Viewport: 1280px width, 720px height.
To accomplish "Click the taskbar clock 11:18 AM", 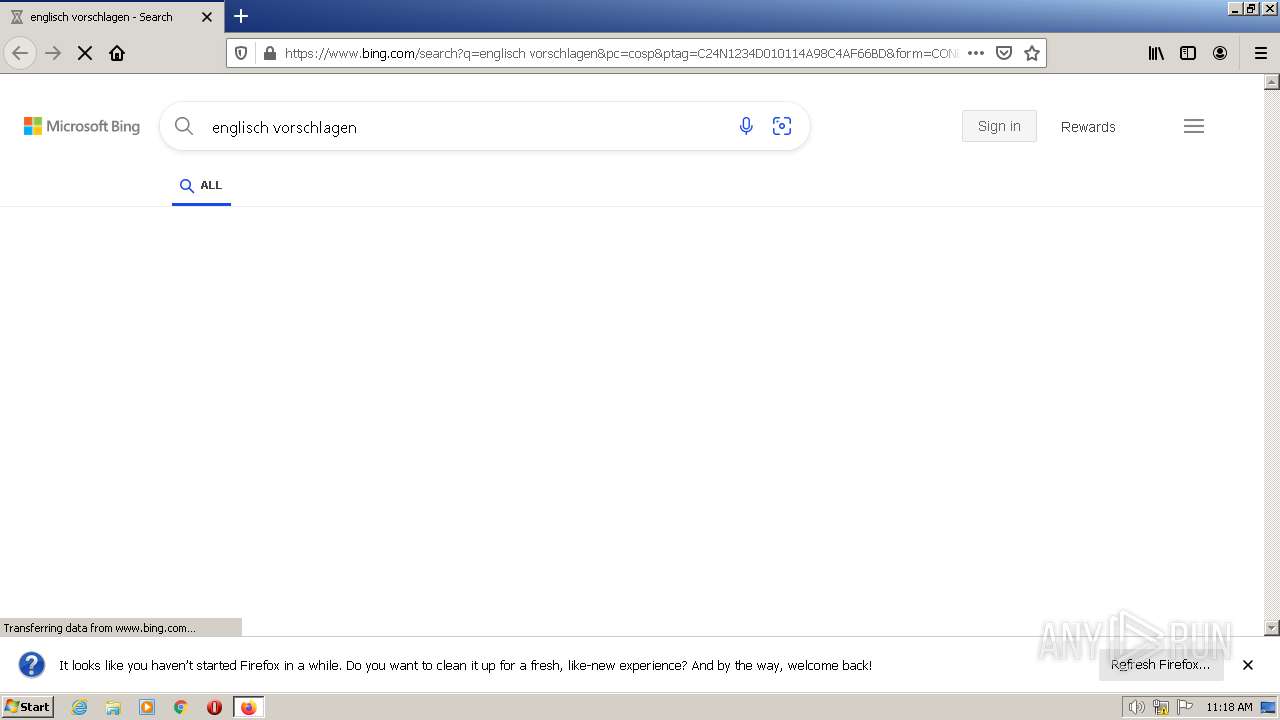I will 1229,707.
